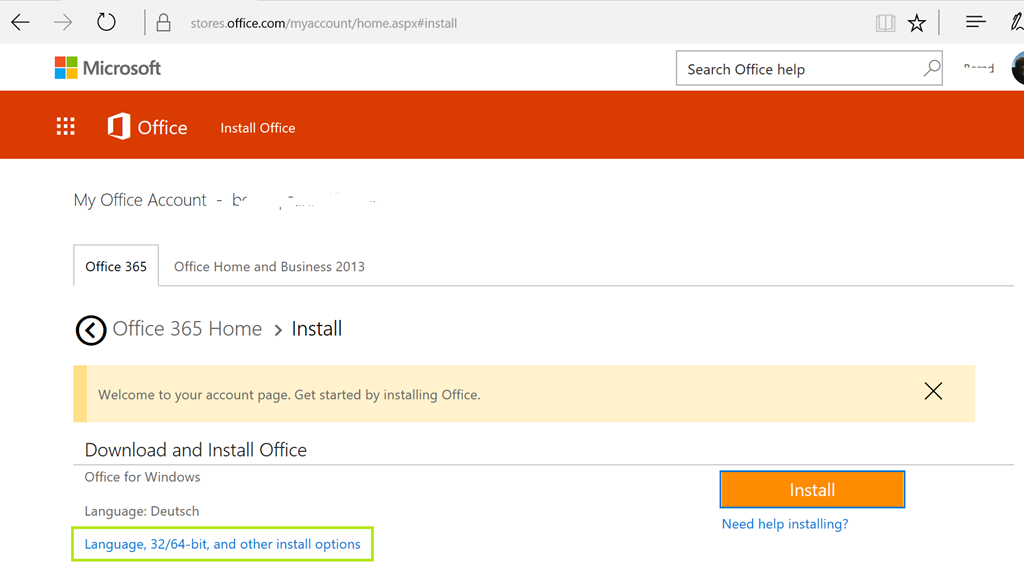This screenshot has width=1024, height=566.
Task: Open the Hub three-lines icon
Action: (x=975, y=22)
